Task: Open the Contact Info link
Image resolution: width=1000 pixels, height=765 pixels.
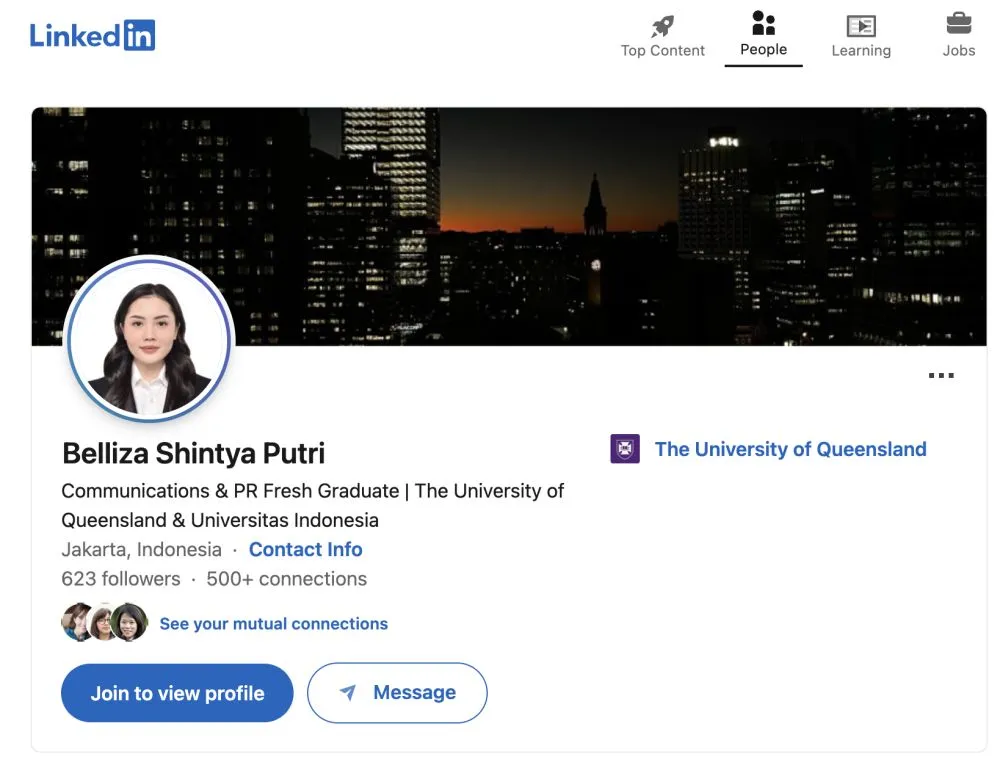Action: 305,550
